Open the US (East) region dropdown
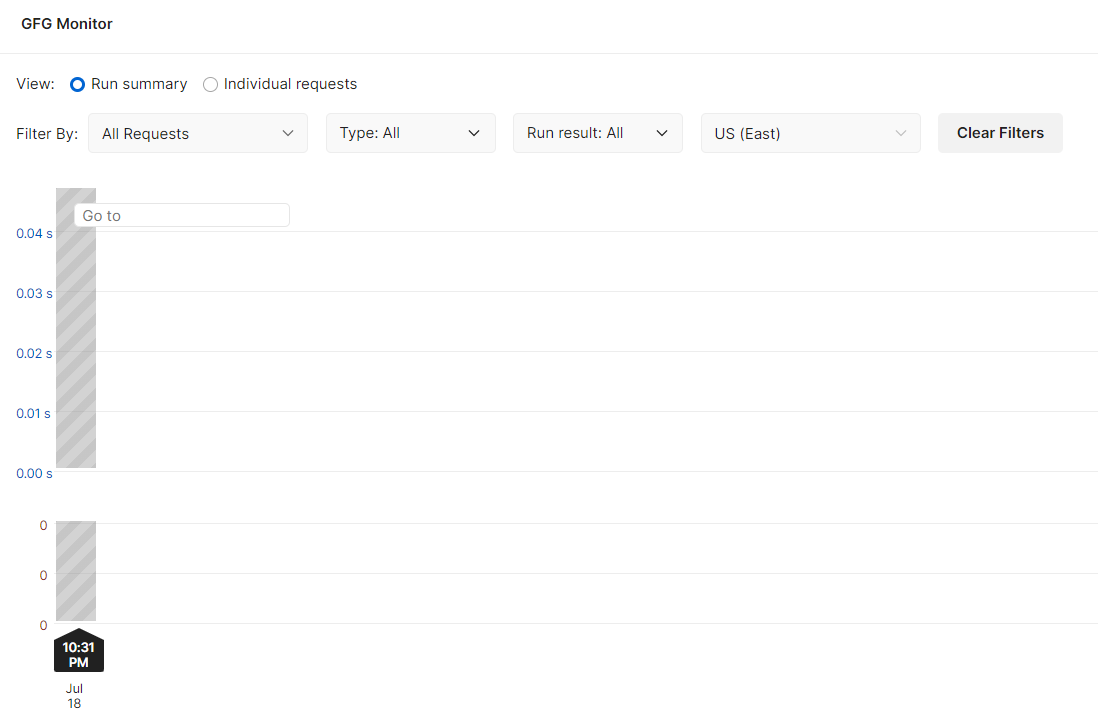 [810, 133]
